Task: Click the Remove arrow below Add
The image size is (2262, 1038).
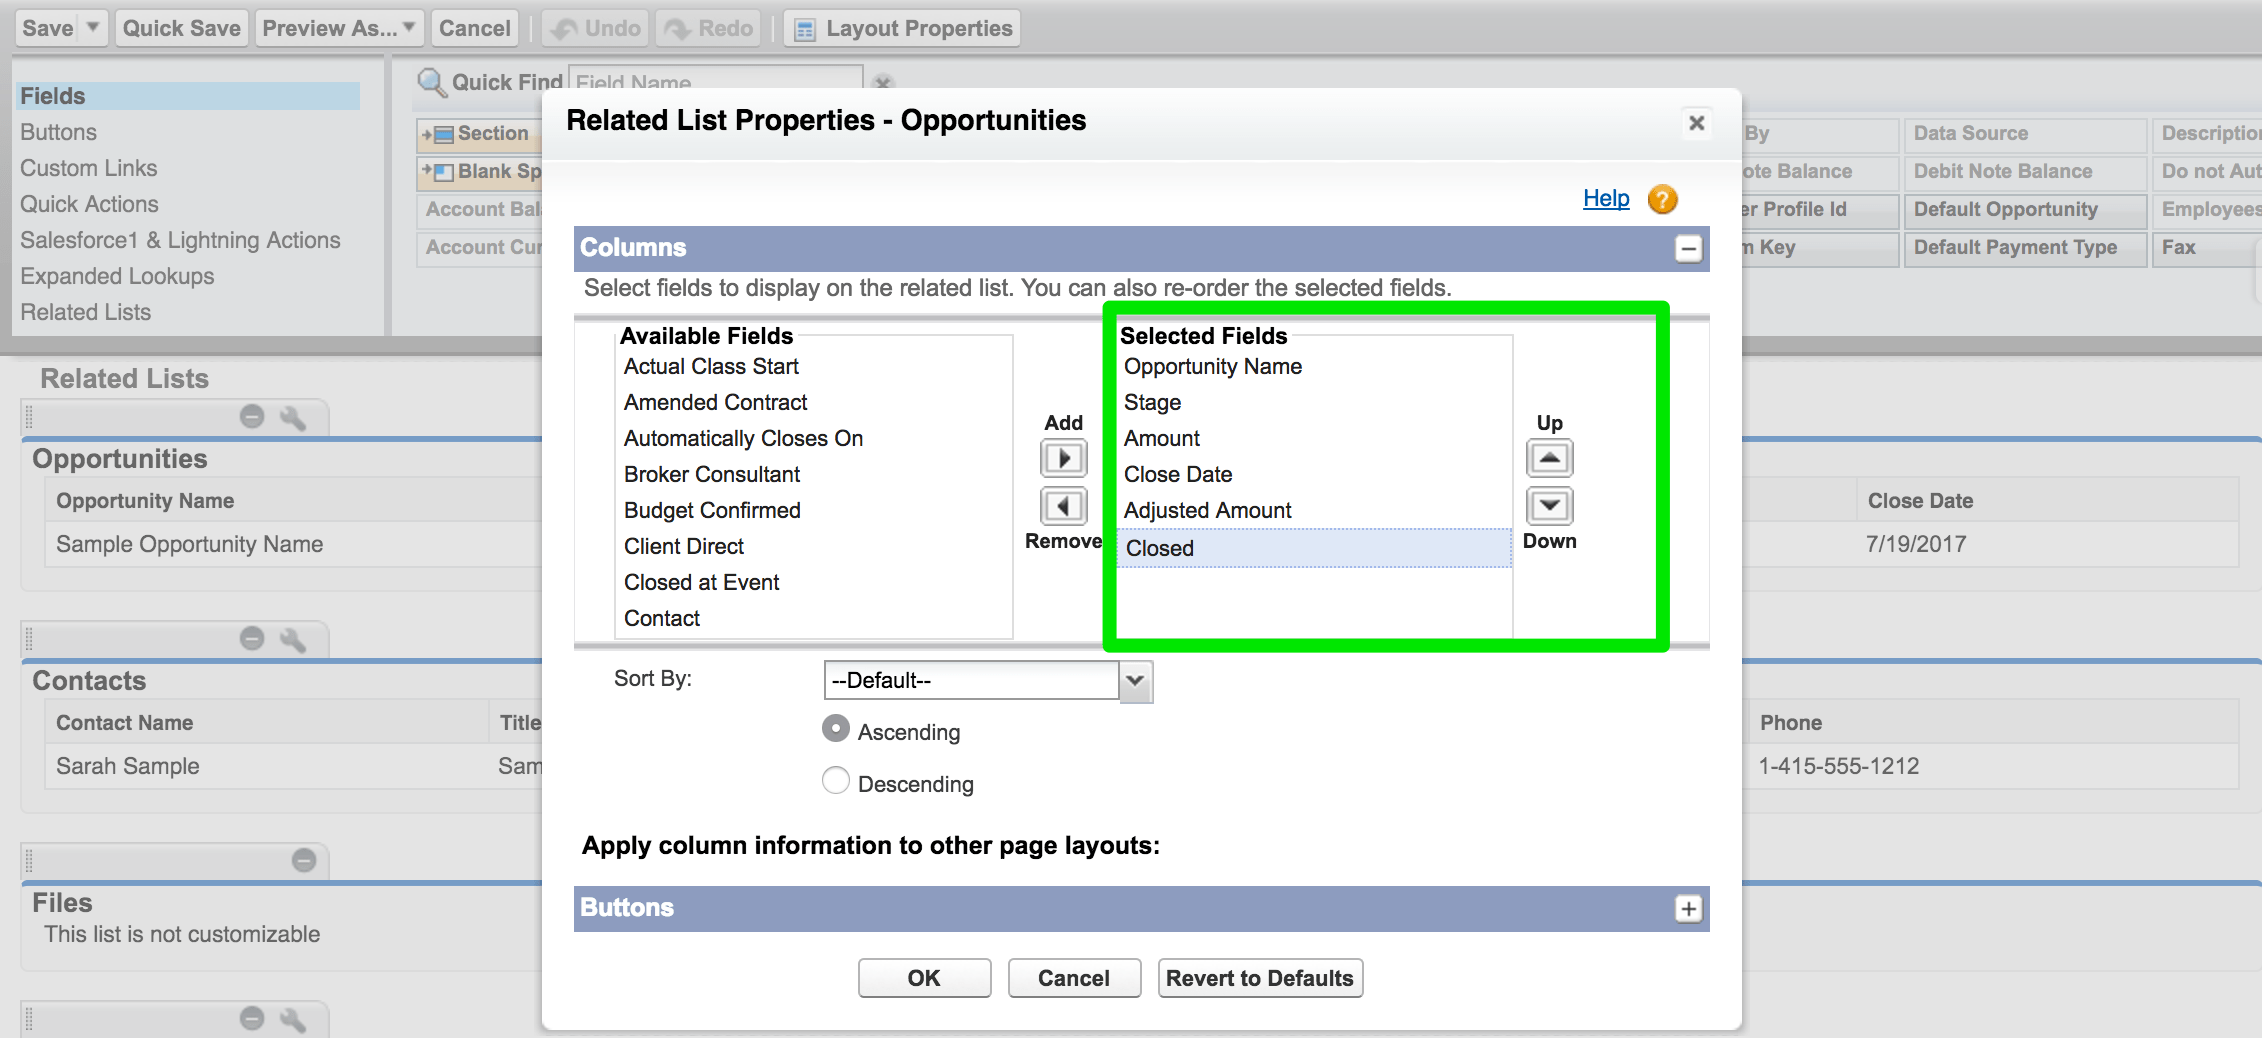Action: 1063,506
